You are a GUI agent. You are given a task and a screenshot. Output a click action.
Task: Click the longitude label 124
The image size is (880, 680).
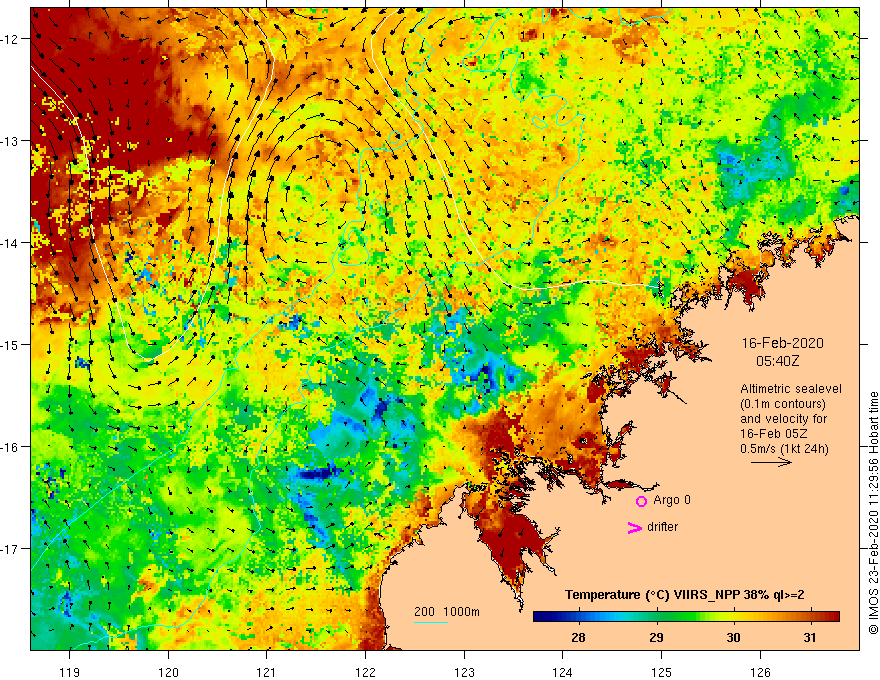click(563, 672)
